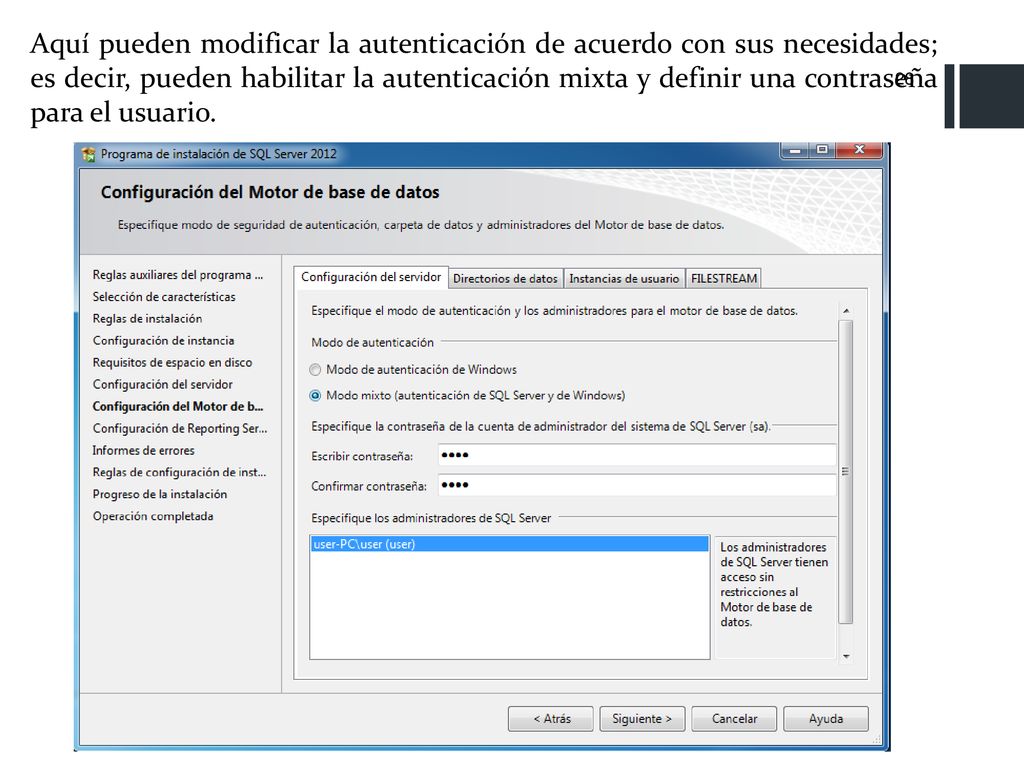Maximize the SQL Server setup window

822,150
